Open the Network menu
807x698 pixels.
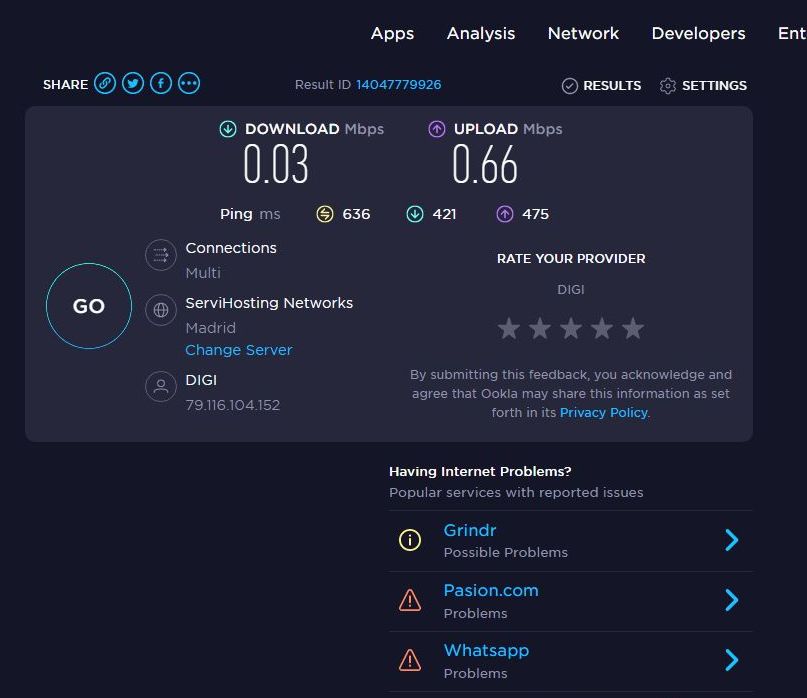click(583, 33)
